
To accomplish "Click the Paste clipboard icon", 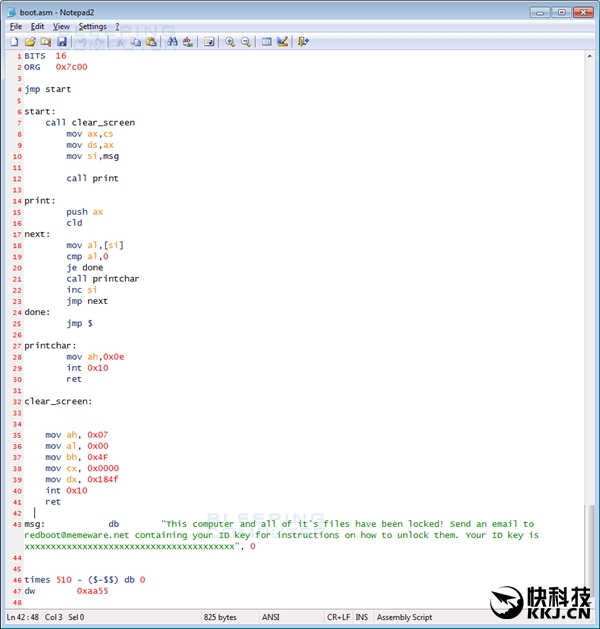I will tap(151, 42).
